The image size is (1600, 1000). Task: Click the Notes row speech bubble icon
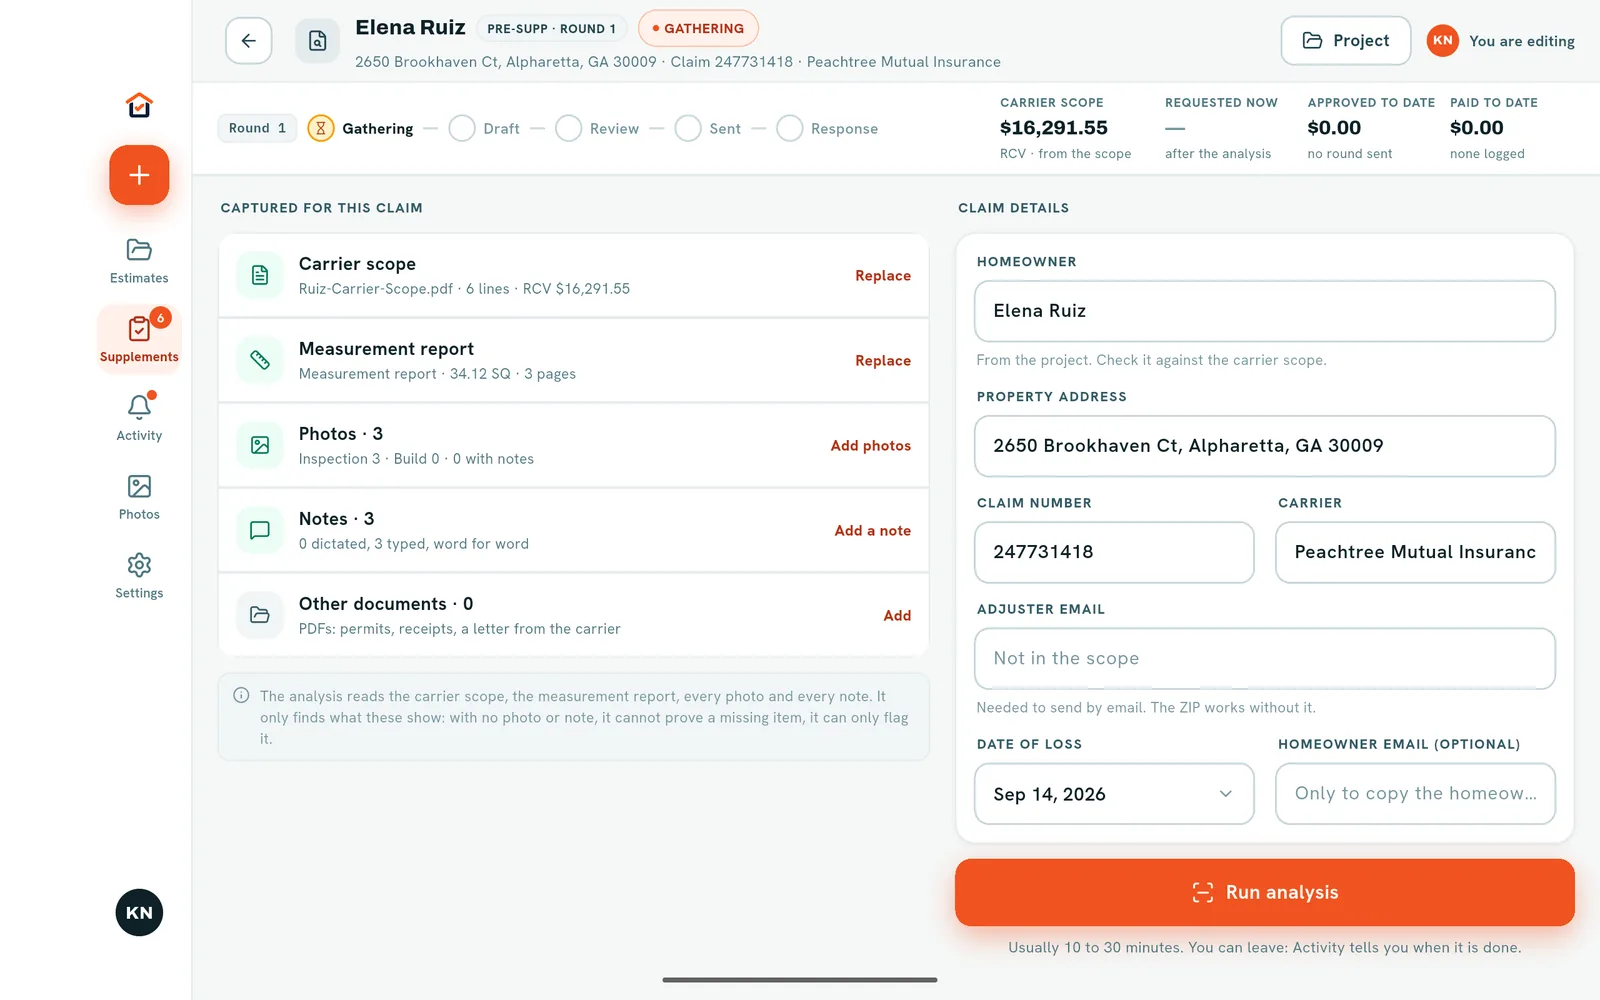pos(260,530)
